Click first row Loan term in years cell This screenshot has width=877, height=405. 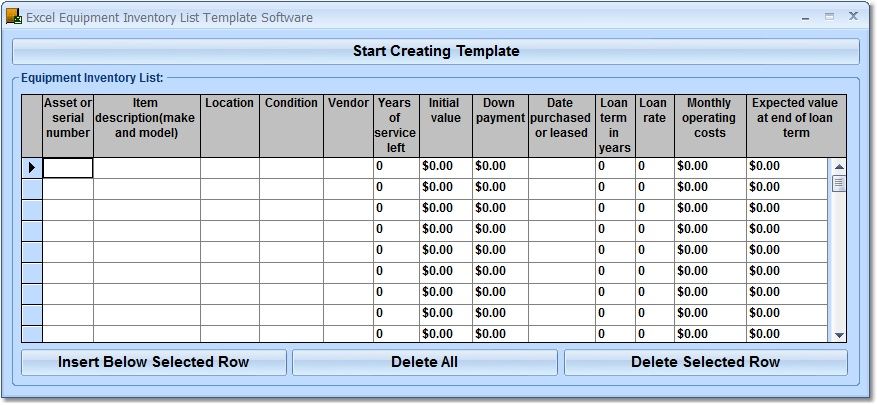[615, 168]
